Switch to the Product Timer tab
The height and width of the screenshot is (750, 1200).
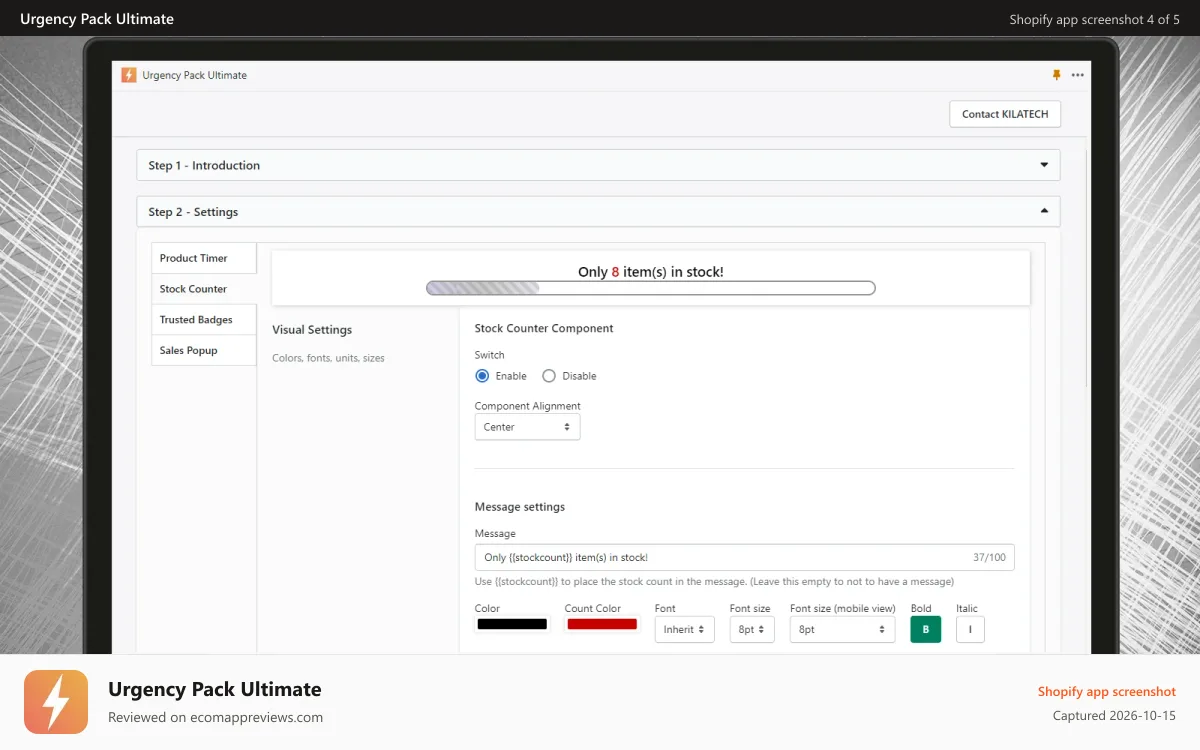[204, 258]
